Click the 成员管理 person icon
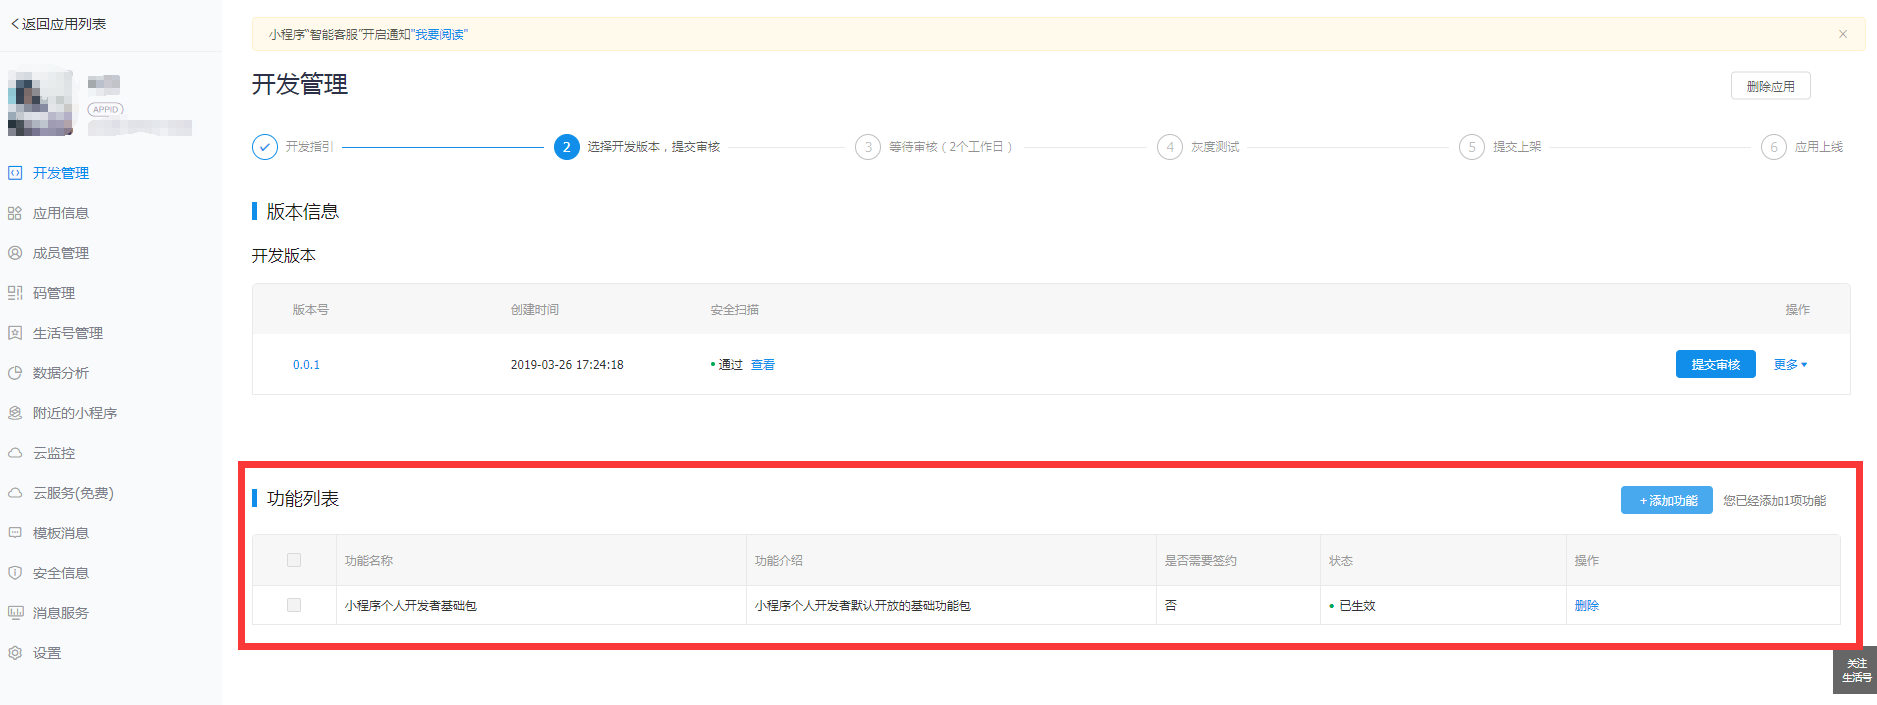 tap(15, 253)
